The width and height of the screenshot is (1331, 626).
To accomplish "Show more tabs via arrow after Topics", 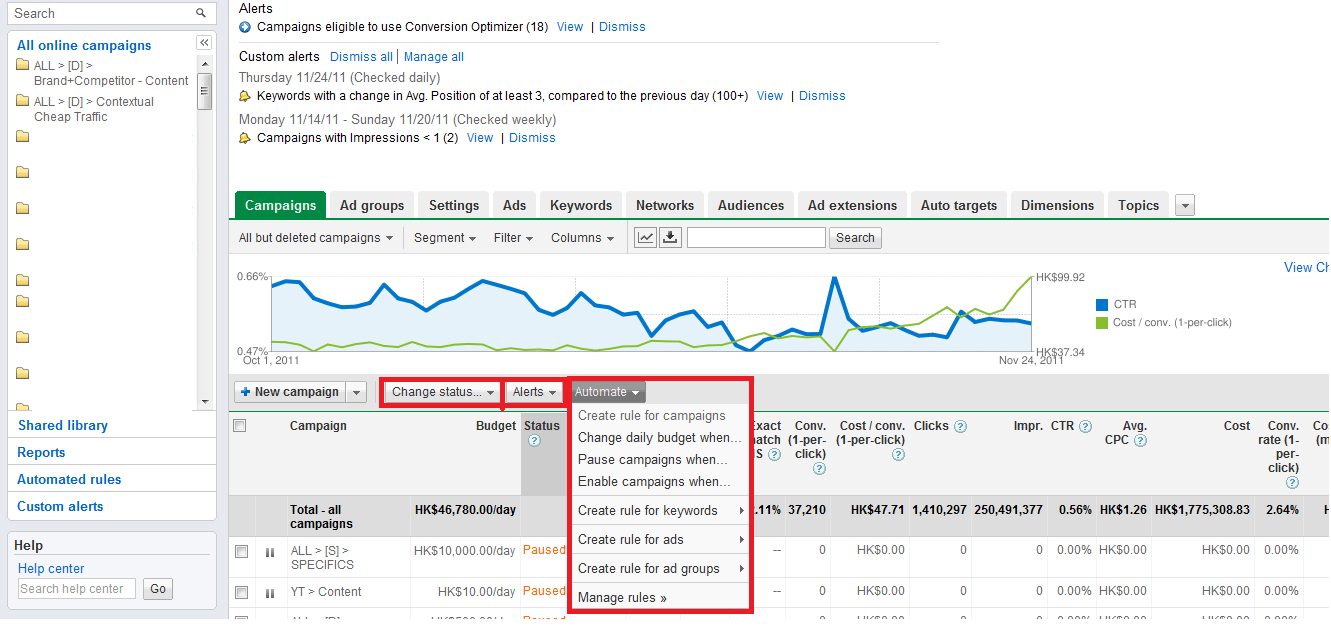I will (1184, 205).
